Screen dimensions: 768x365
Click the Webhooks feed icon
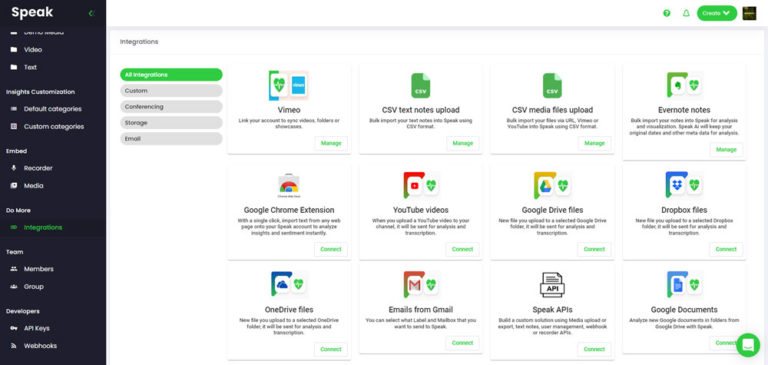tap(14, 346)
